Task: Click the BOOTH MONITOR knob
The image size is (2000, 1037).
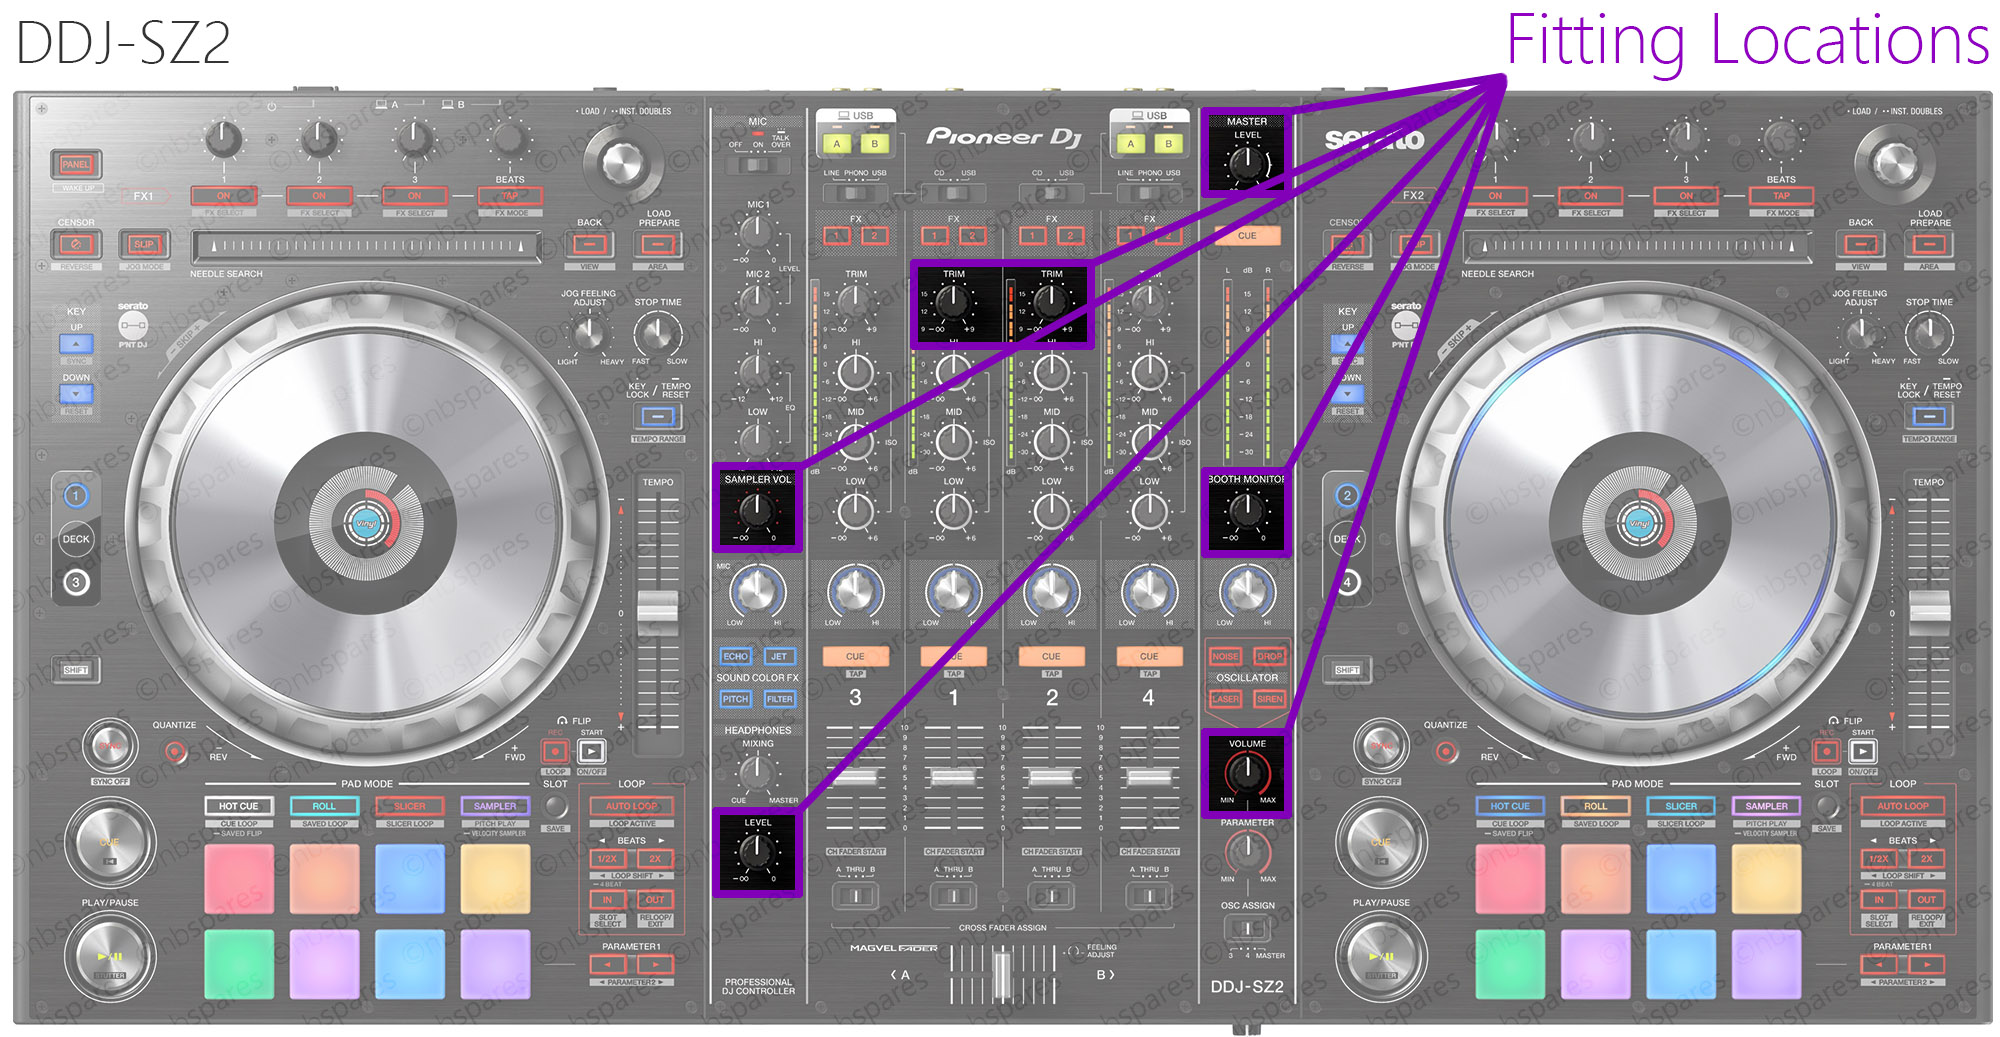Action: 1246,511
